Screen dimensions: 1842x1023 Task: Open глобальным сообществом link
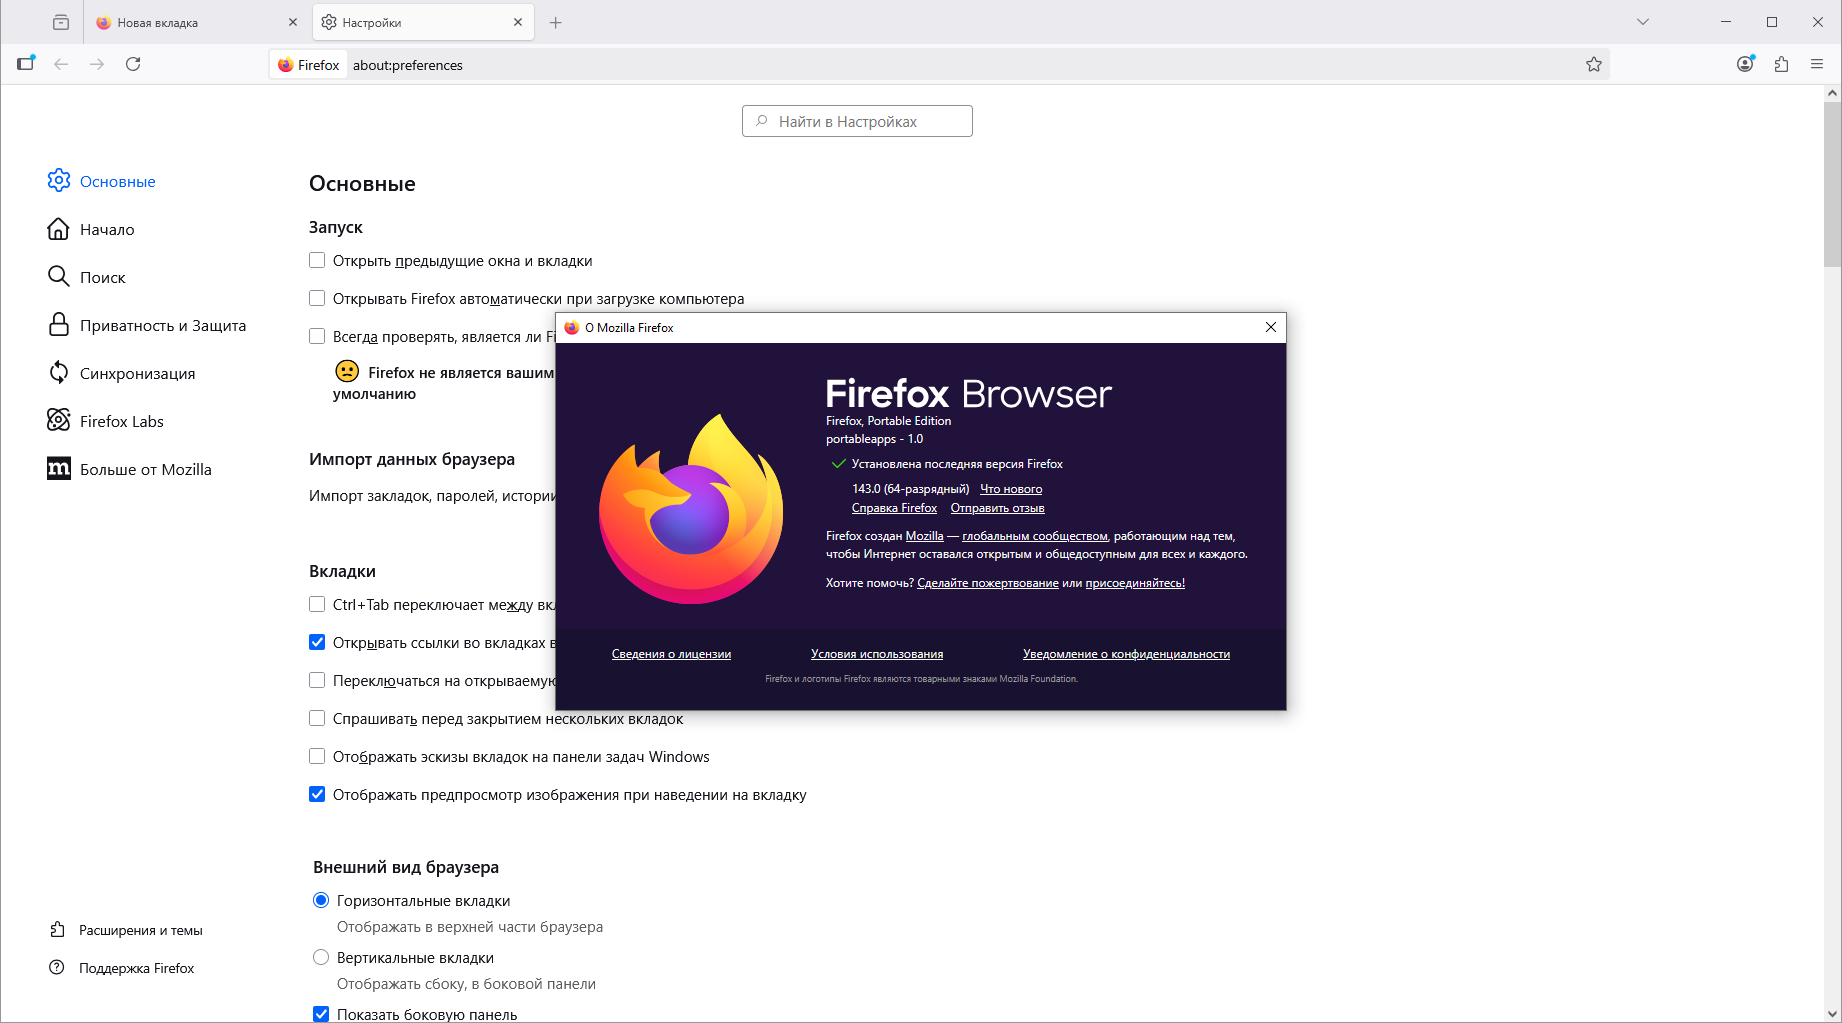point(1035,536)
